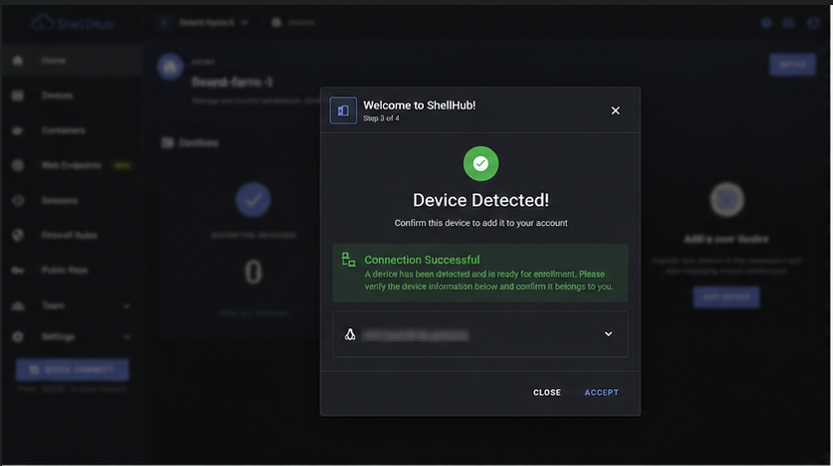Open Public Keys in the sidebar
The height and width of the screenshot is (466, 833).
72,270
